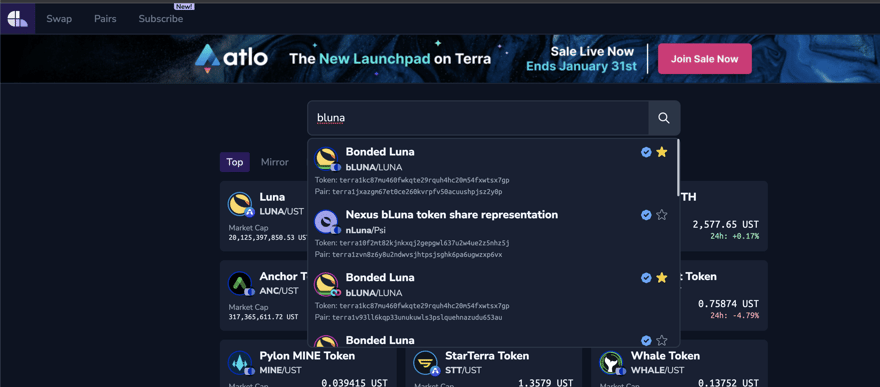The image size is (880, 387).
Task: Click the 1.3579 UST price
Action: (x=546, y=383)
